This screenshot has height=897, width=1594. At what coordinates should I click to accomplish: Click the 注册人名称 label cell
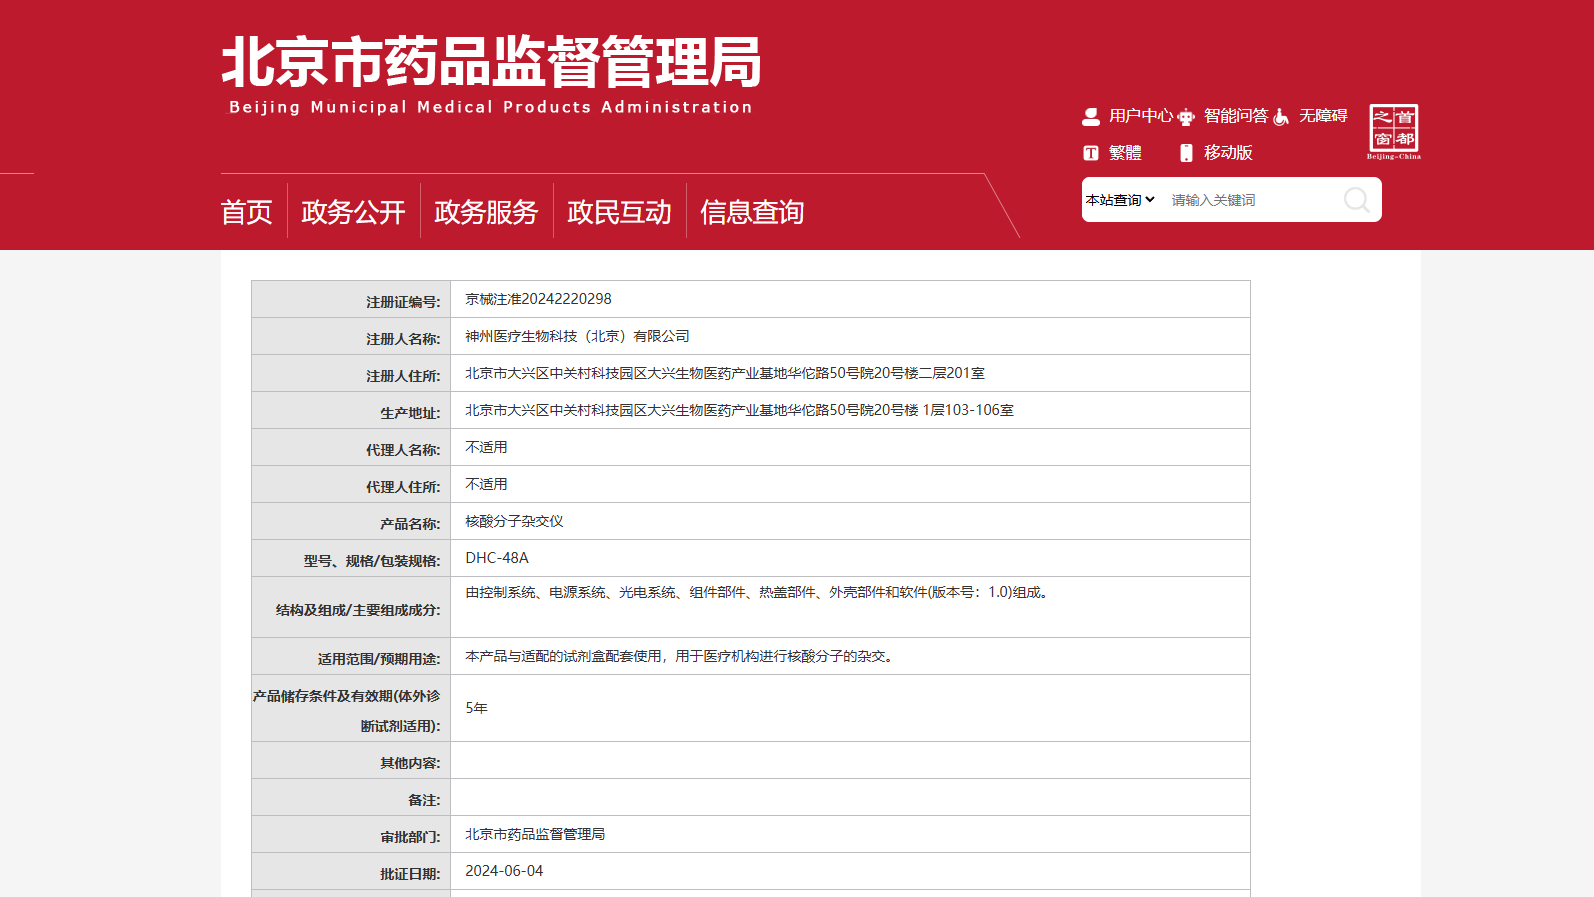[x=351, y=336]
